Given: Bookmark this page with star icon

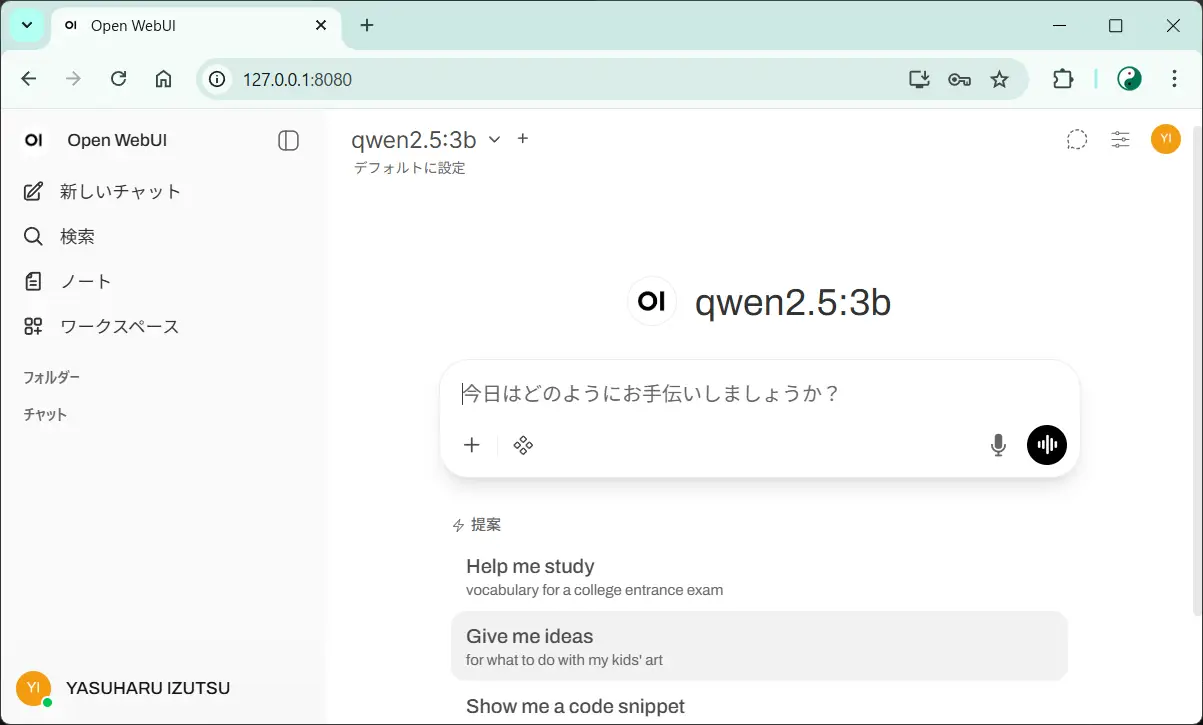Looking at the screenshot, I should (x=999, y=79).
